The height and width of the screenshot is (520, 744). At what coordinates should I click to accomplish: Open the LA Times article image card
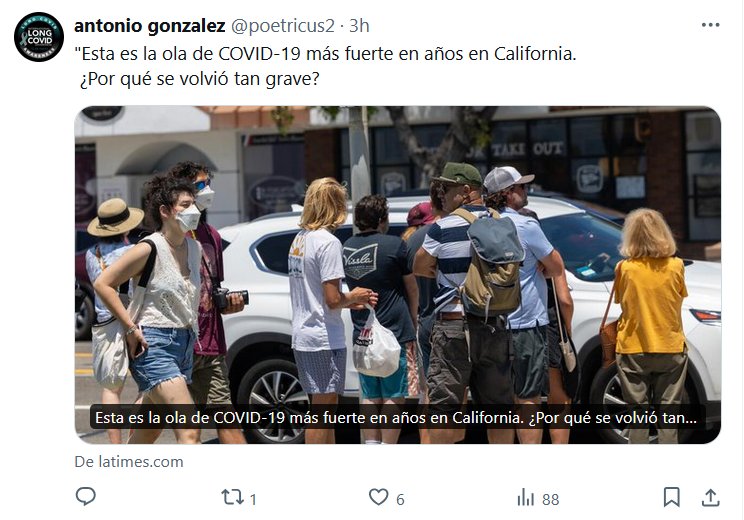click(398, 275)
